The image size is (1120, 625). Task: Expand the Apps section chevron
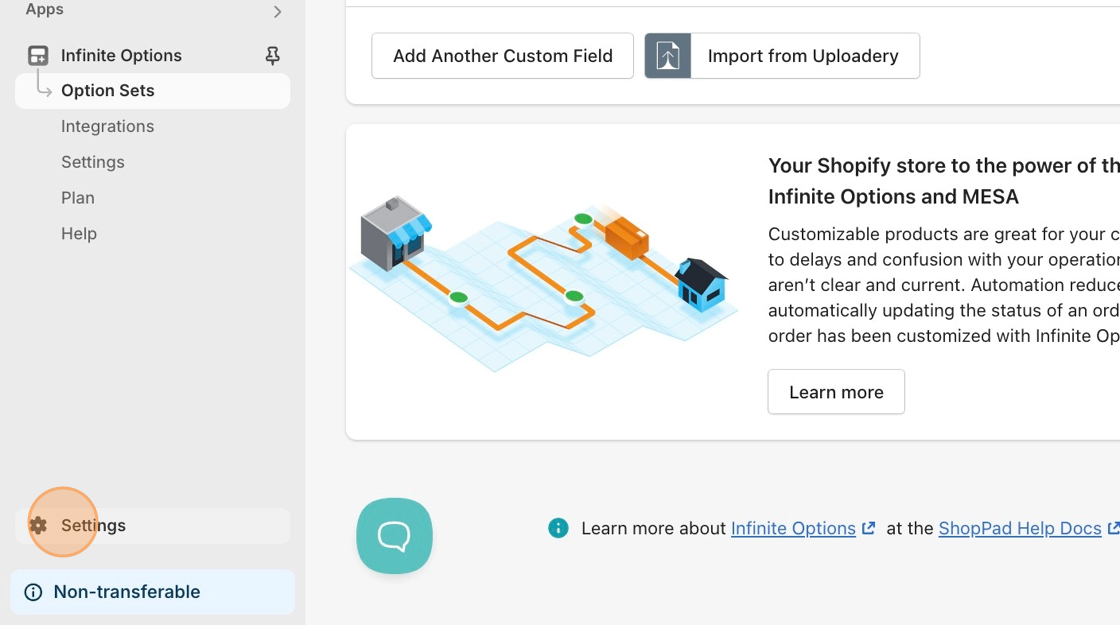pos(277,12)
